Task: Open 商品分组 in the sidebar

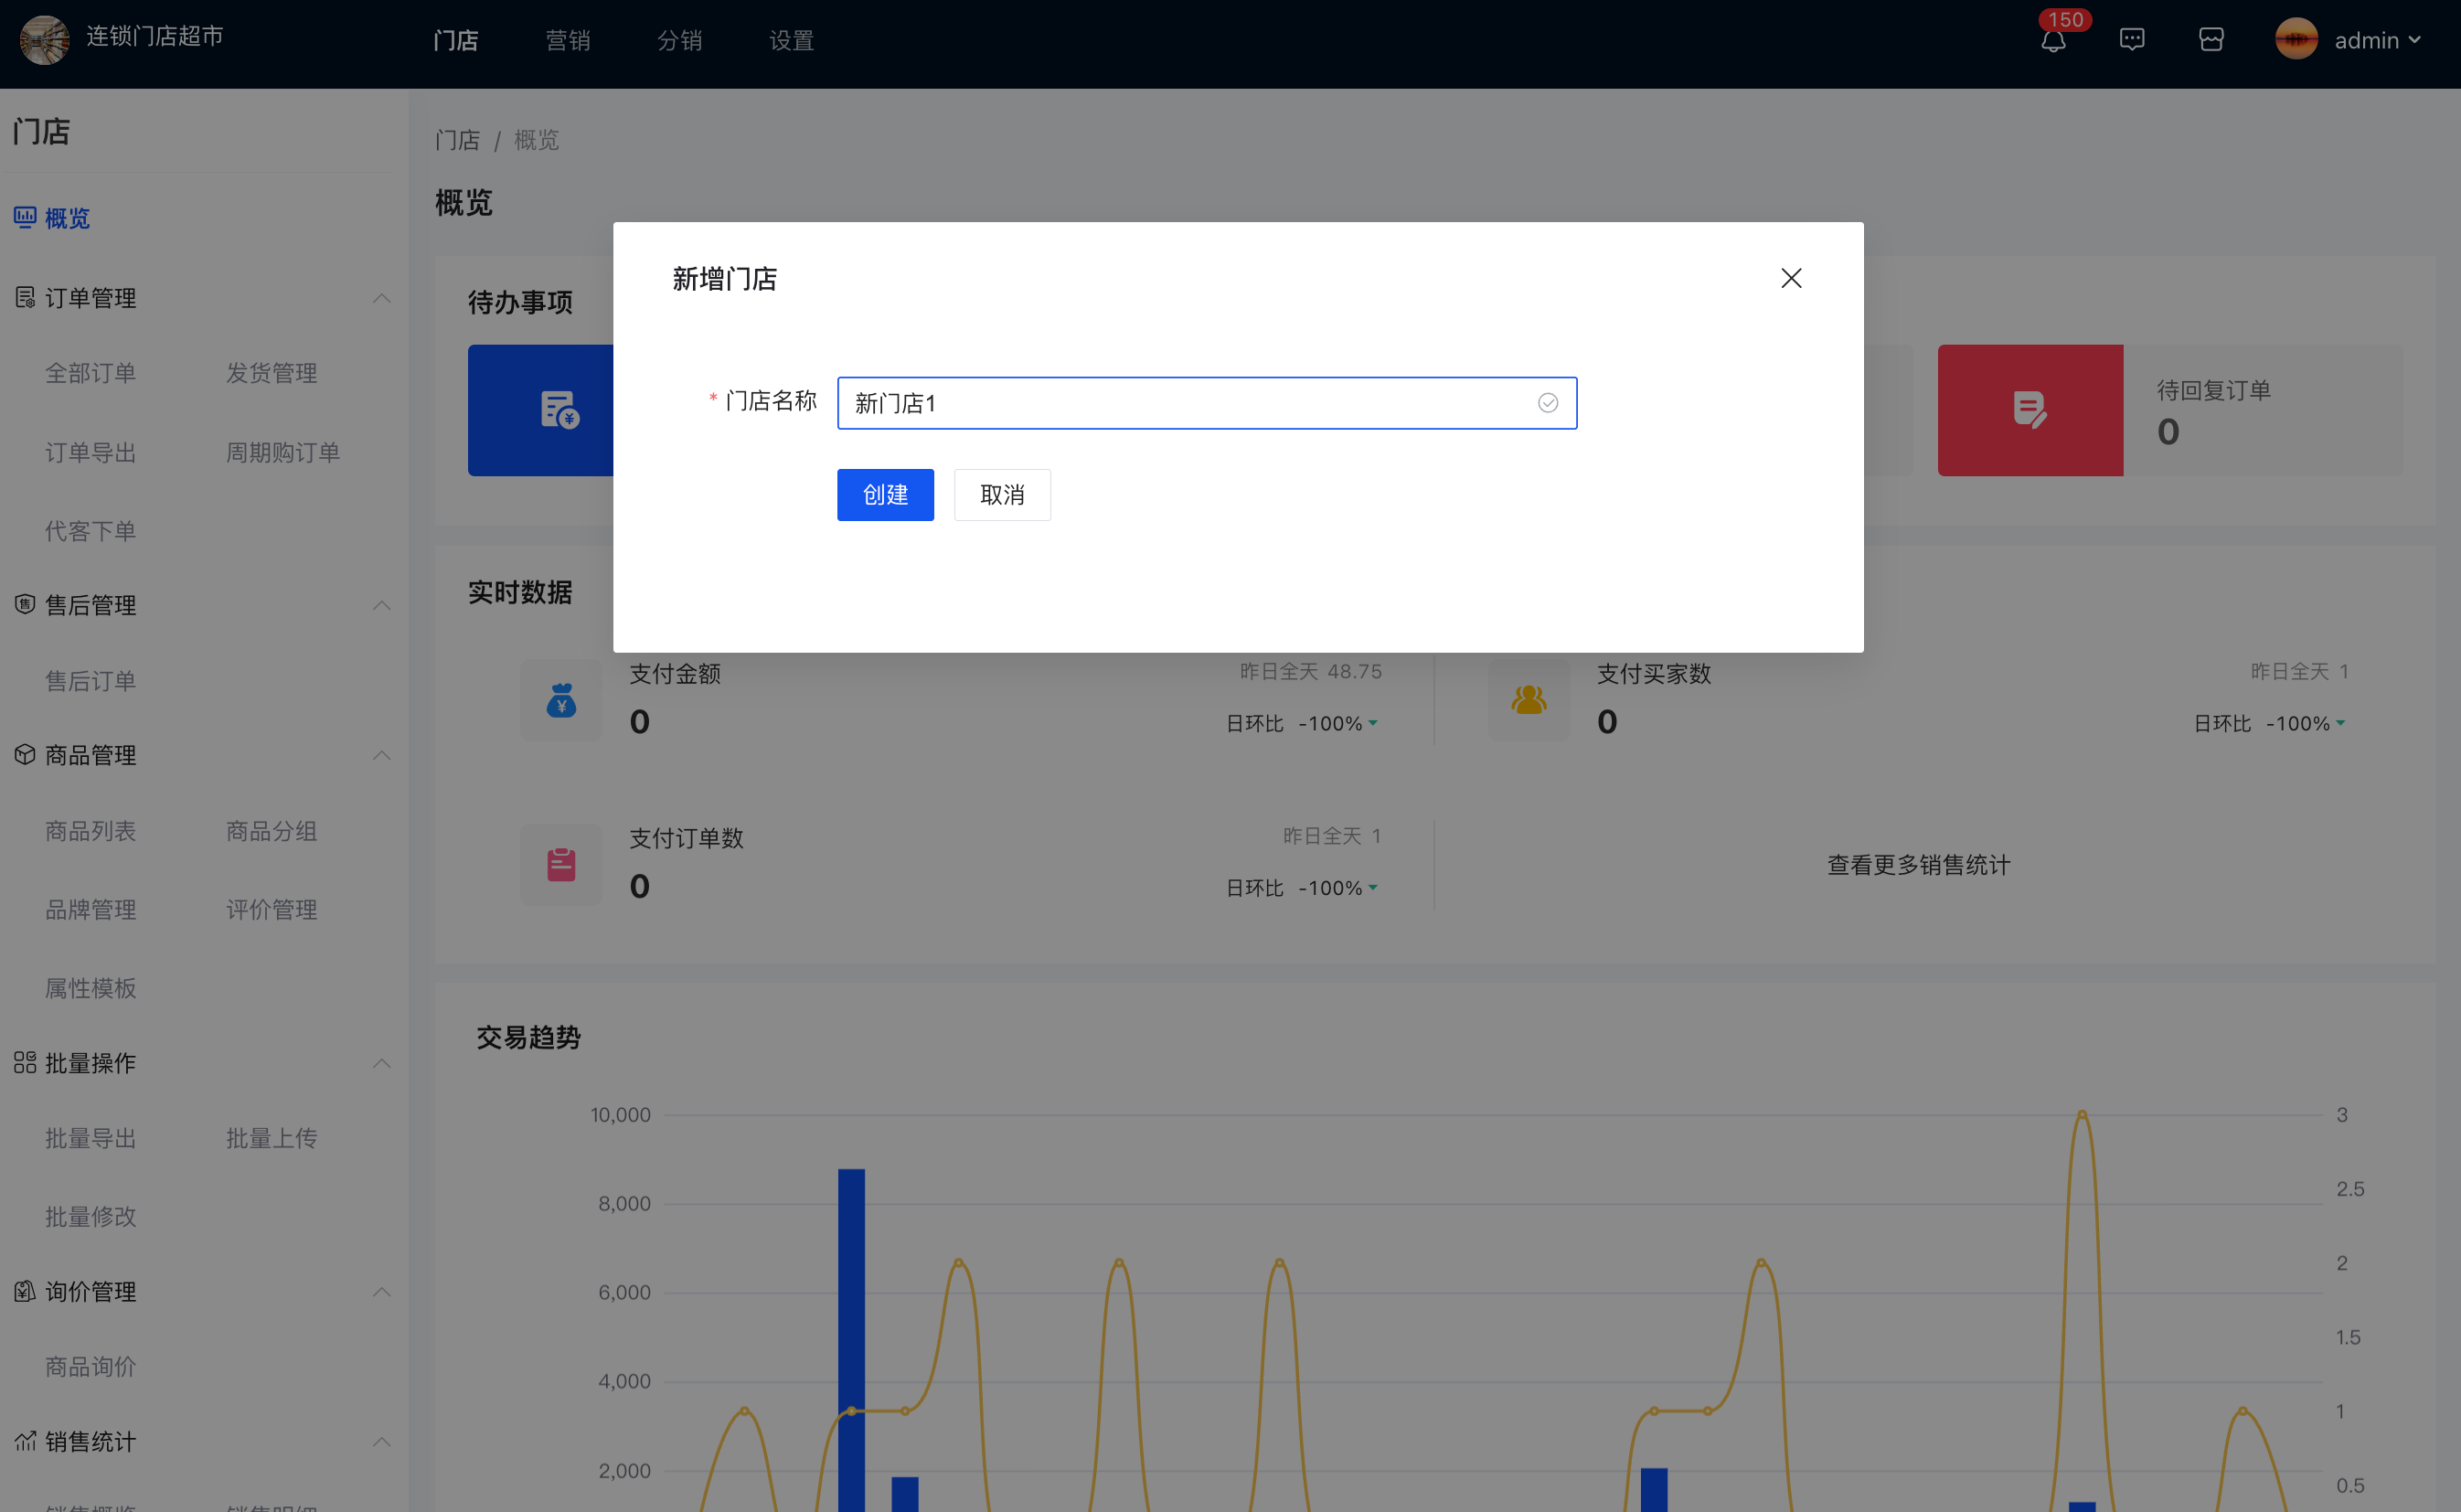Action: pos(271,831)
